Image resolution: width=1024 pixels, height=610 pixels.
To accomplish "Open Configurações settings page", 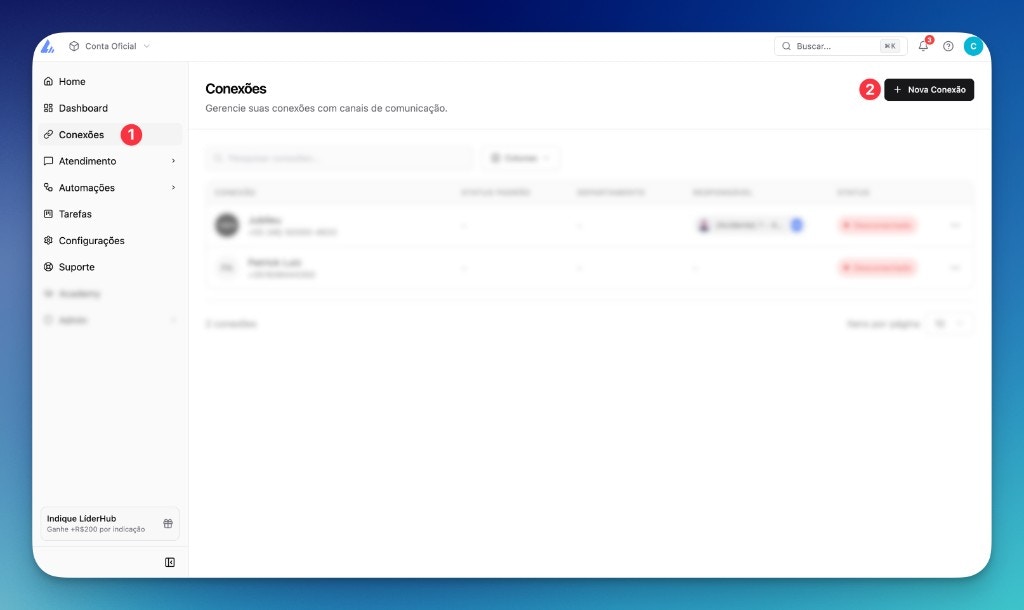I will tap(110, 240).
